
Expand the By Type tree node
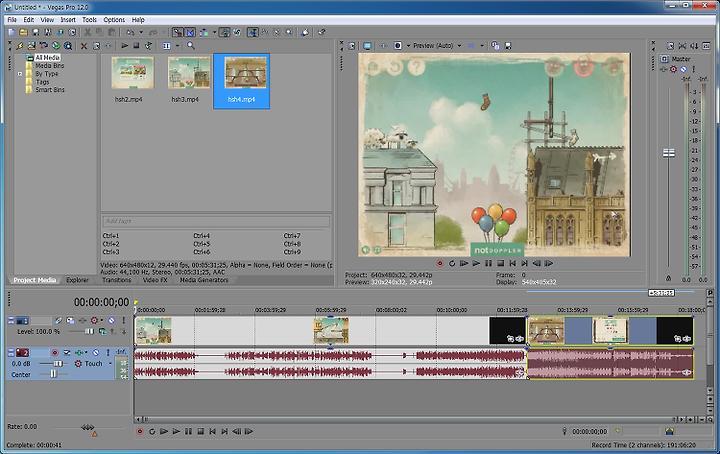(20, 74)
